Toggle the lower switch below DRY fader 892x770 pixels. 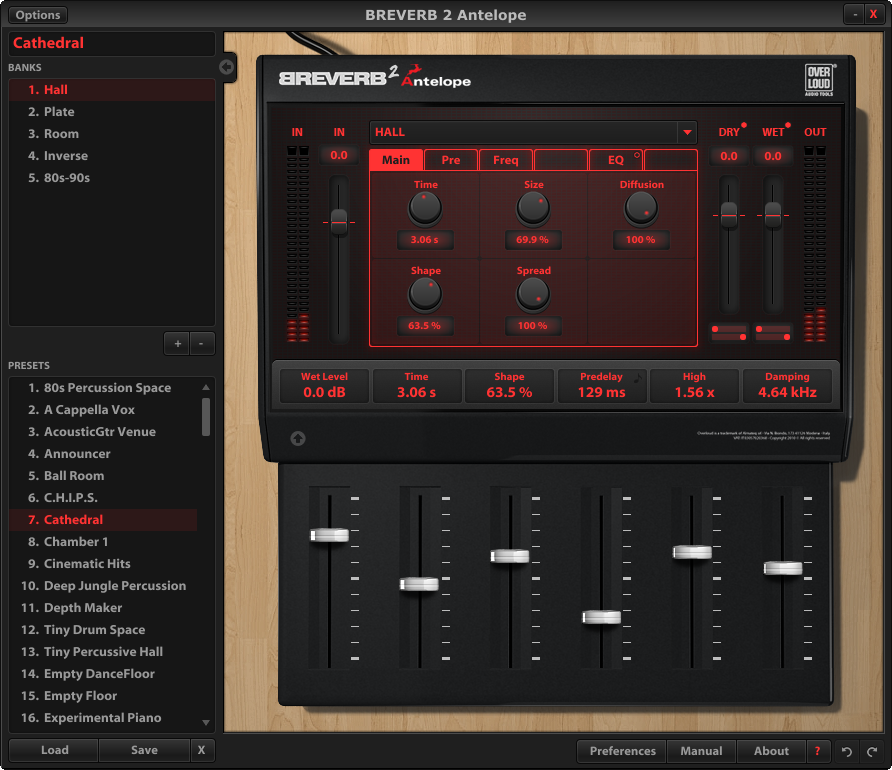[x=729, y=337]
